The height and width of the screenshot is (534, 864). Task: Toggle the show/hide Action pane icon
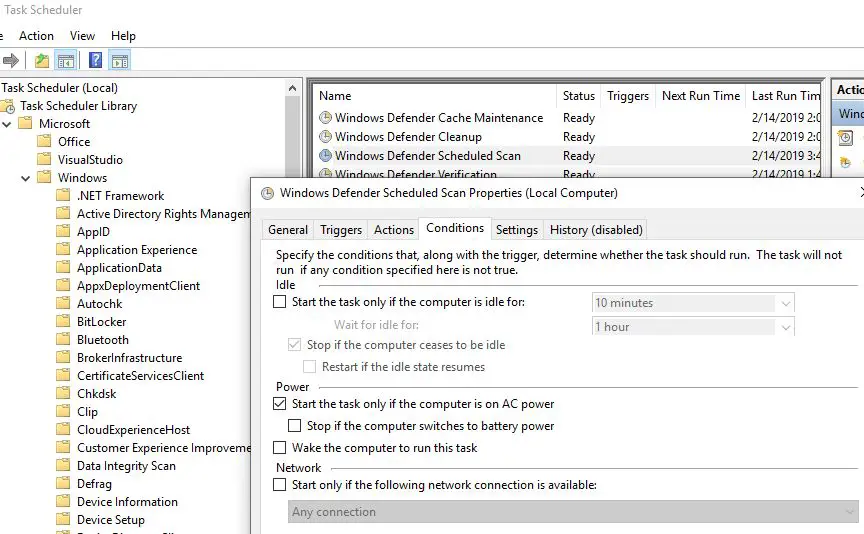(120, 61)
